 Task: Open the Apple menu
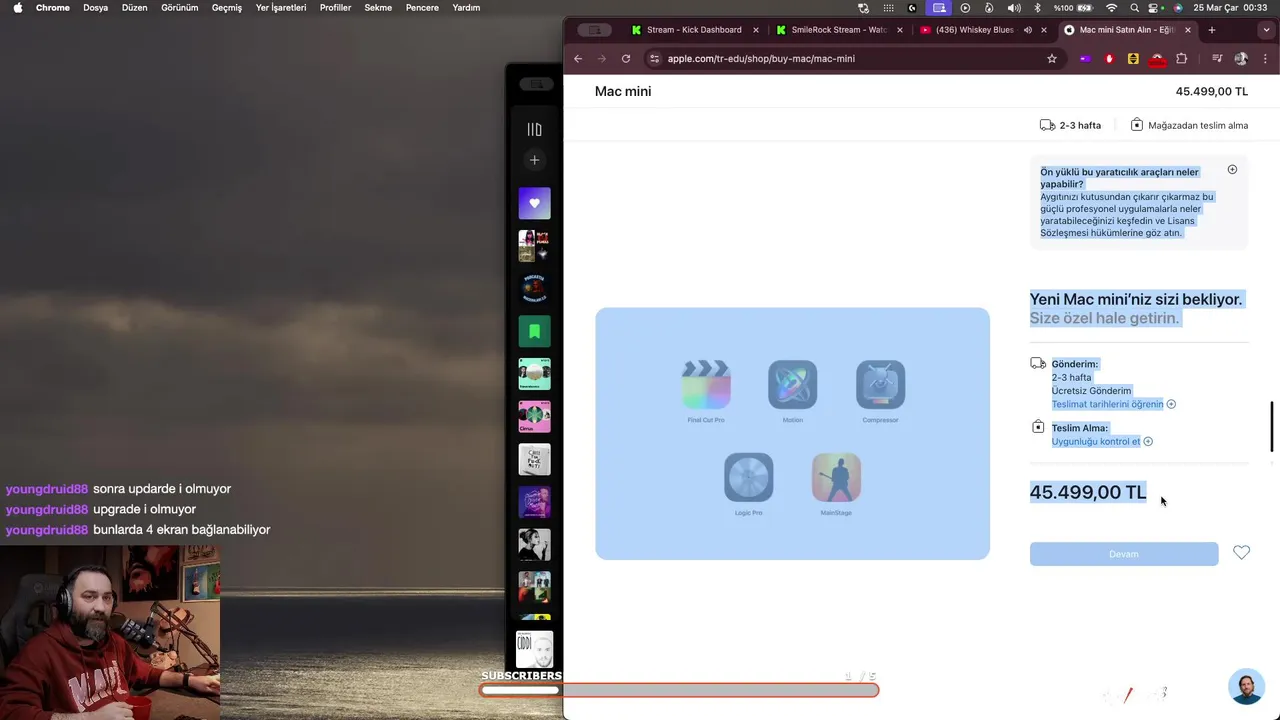pyautogui.click(x=17, y=8)
